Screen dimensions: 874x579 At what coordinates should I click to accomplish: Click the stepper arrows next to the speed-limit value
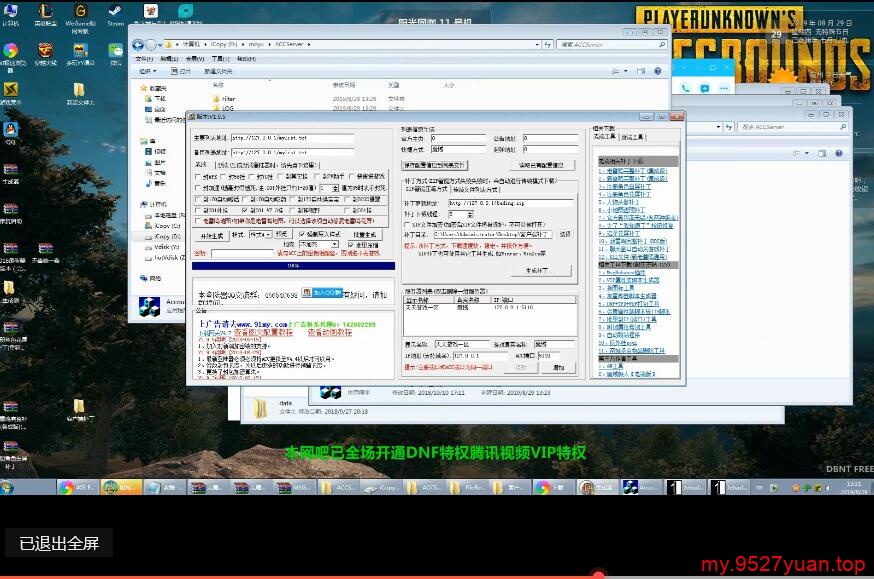[x=335, y=188]
